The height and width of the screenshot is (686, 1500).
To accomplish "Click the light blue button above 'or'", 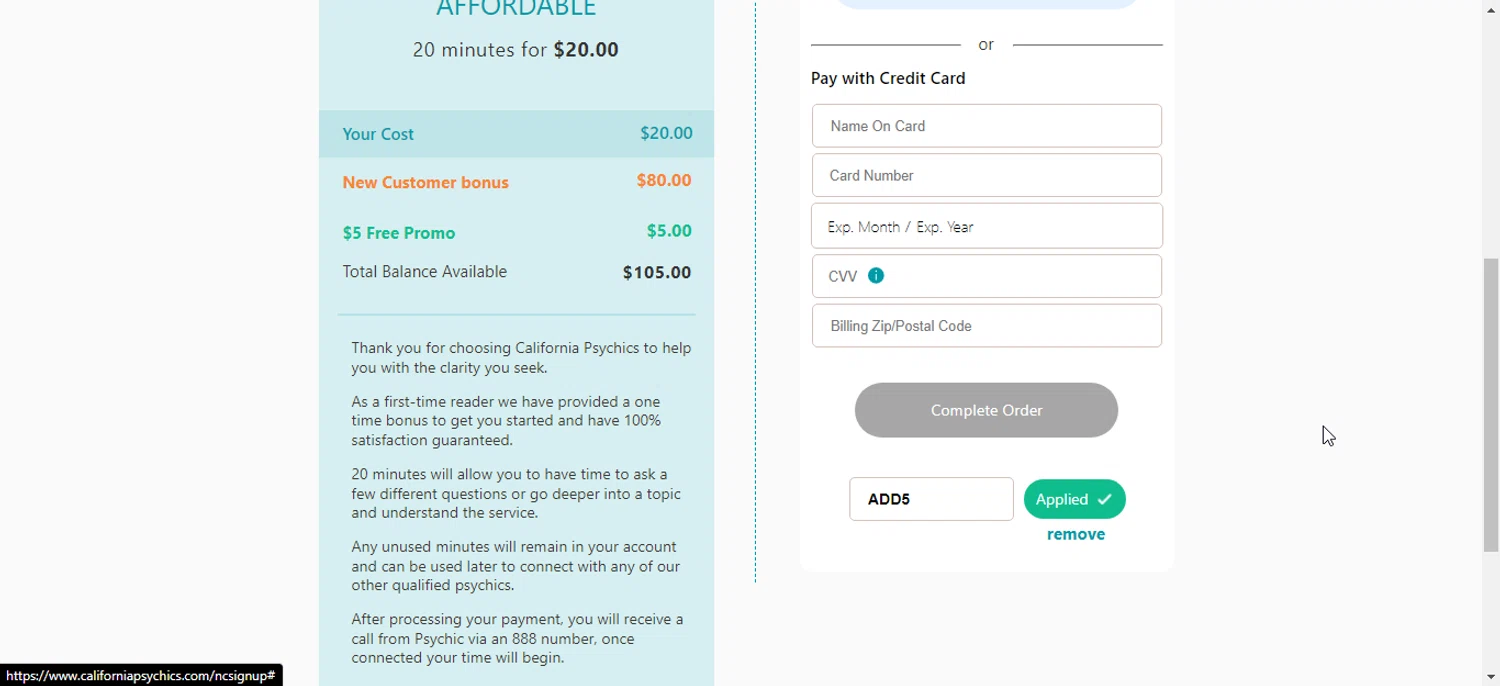I will point(986,3).
